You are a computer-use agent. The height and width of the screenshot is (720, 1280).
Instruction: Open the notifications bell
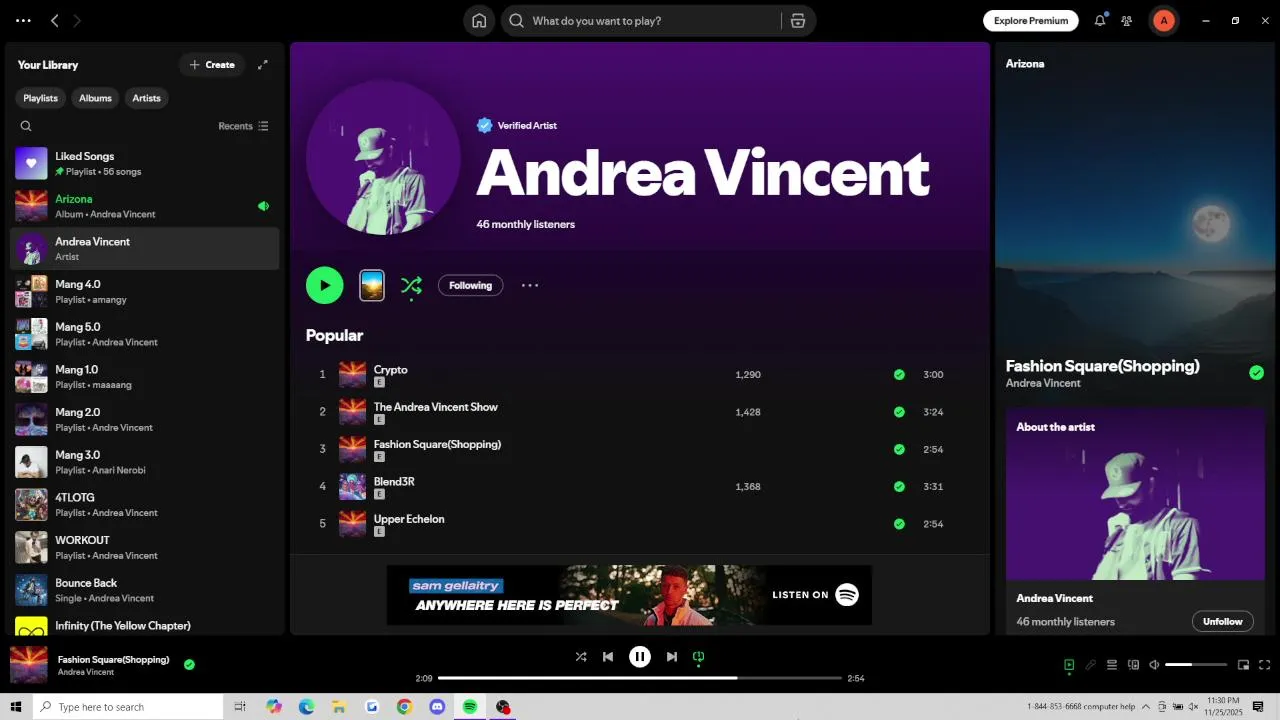click(x=1100, y=20)
